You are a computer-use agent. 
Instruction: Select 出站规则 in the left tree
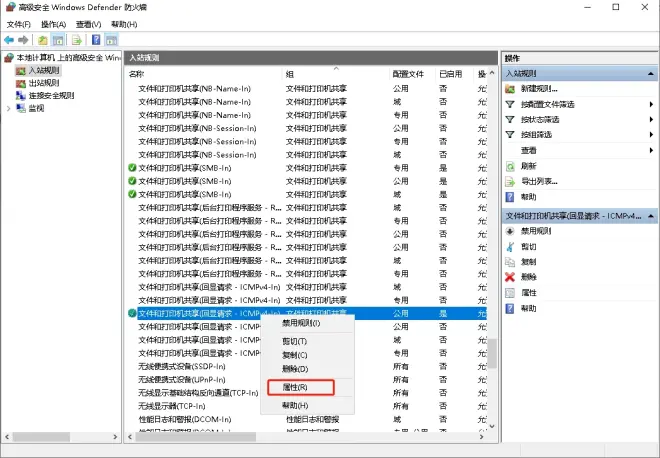pyautogui.click(x=44, y=83)
